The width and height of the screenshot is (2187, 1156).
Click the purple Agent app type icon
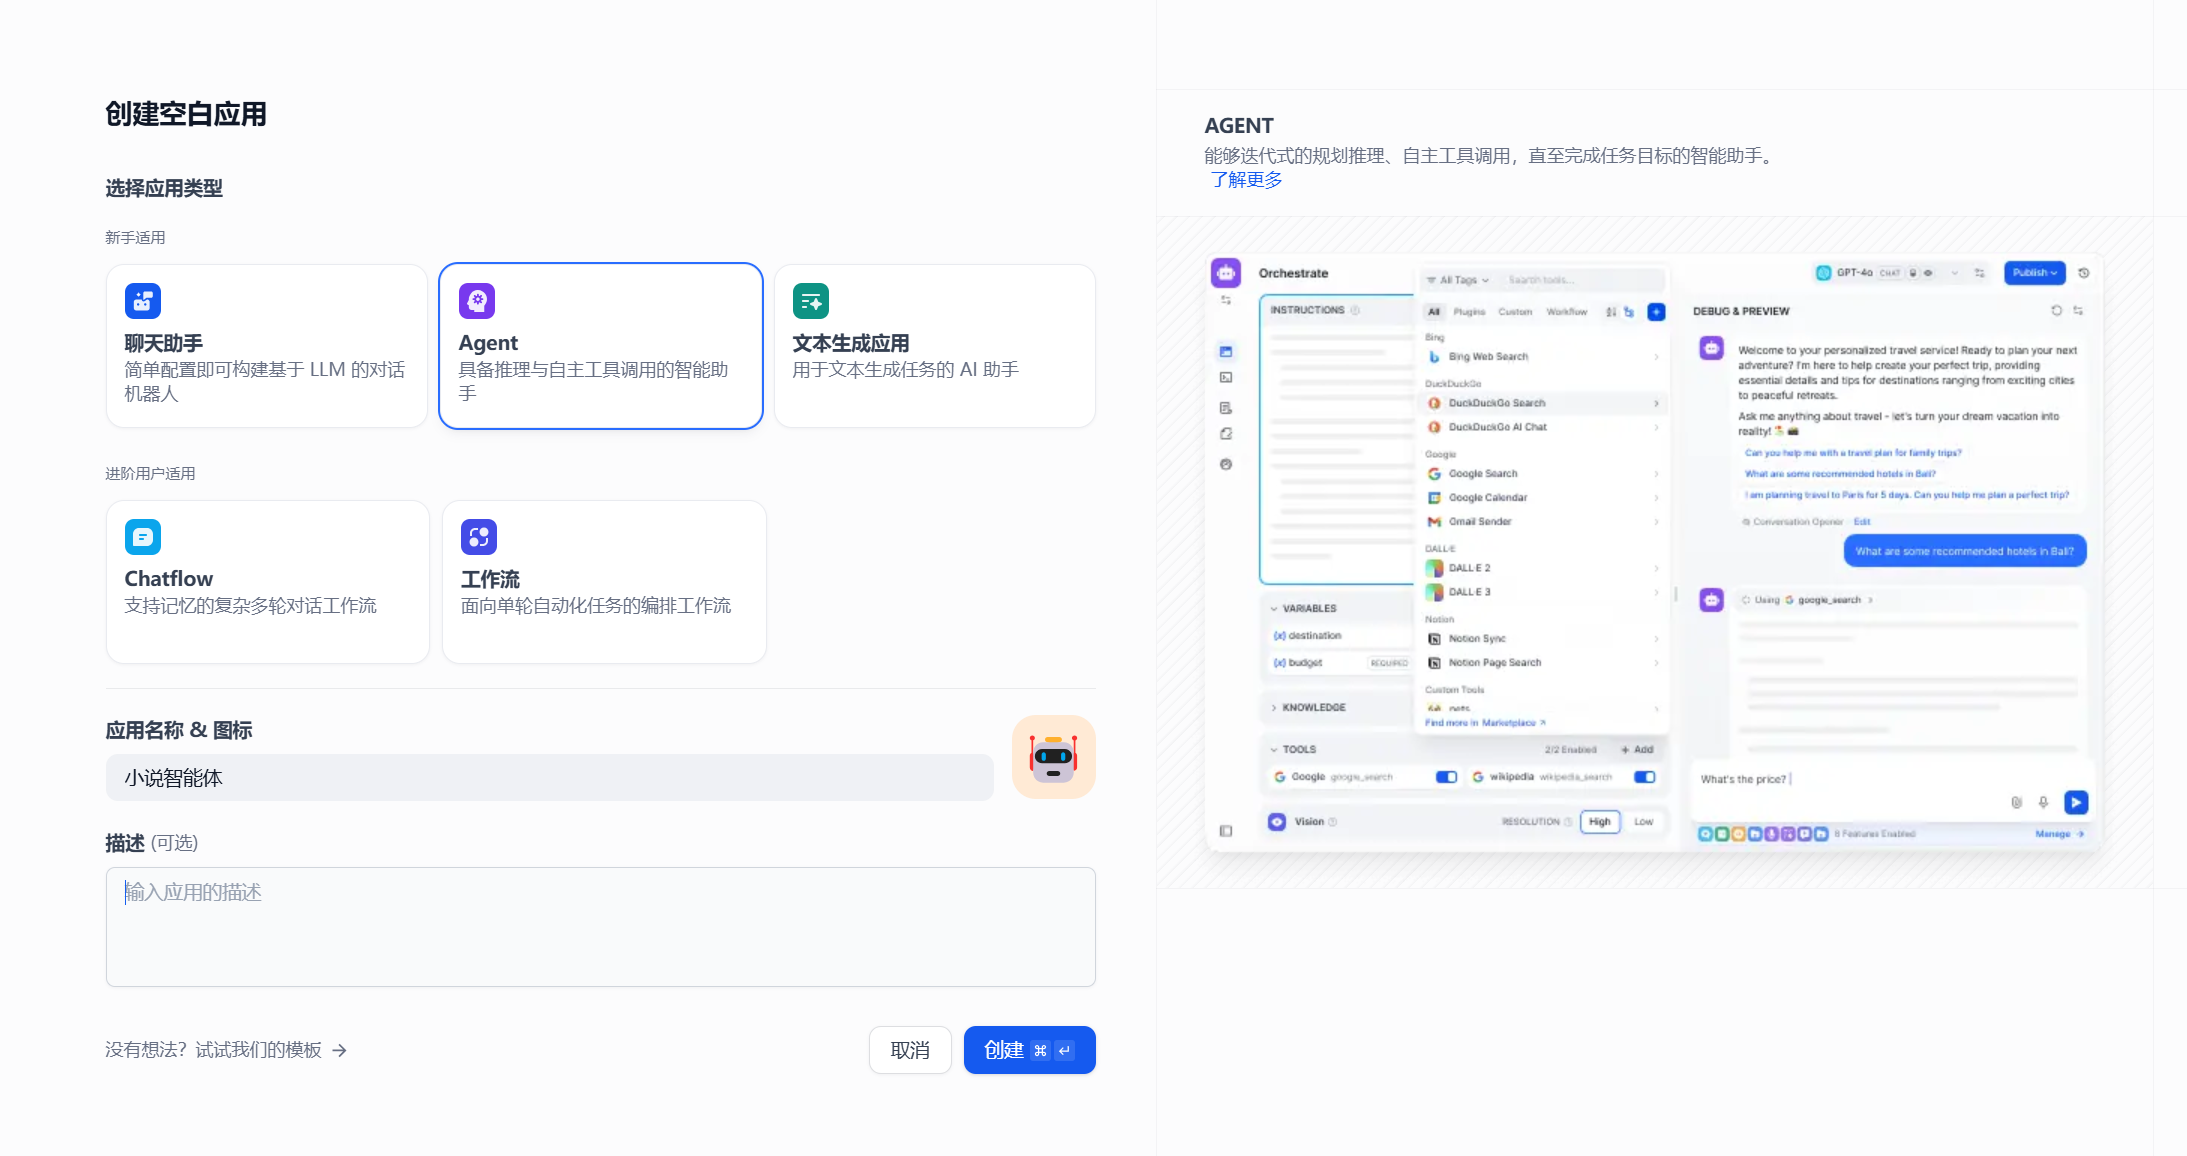[477, 301]
